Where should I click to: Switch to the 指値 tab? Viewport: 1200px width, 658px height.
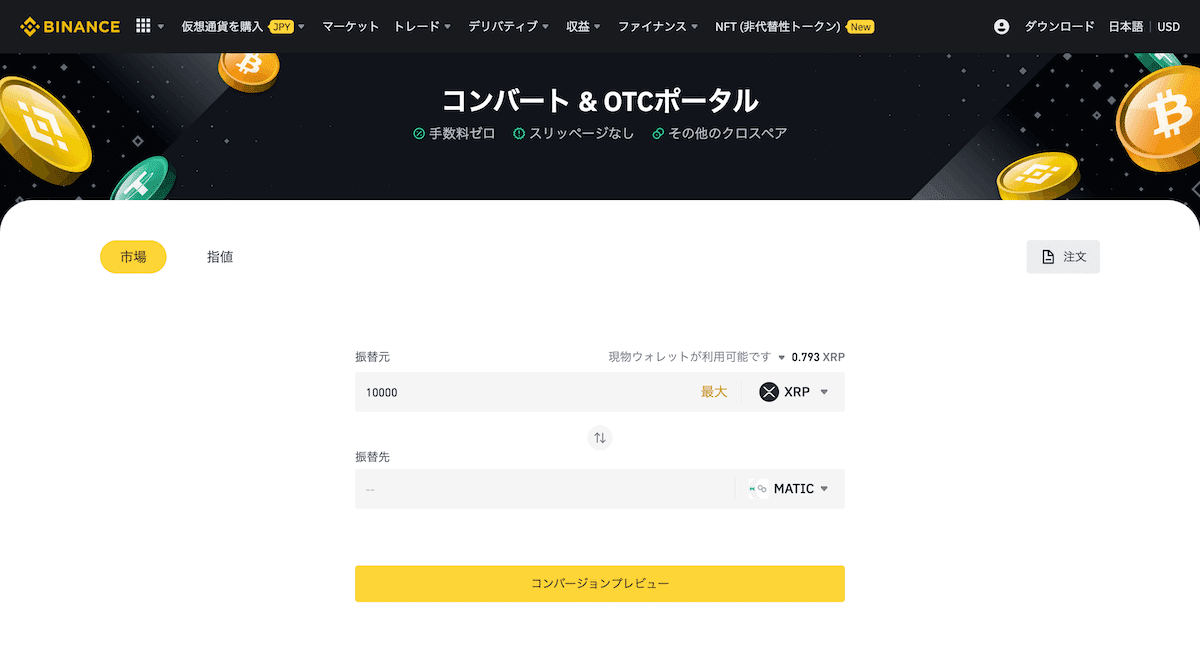point(220,257)
